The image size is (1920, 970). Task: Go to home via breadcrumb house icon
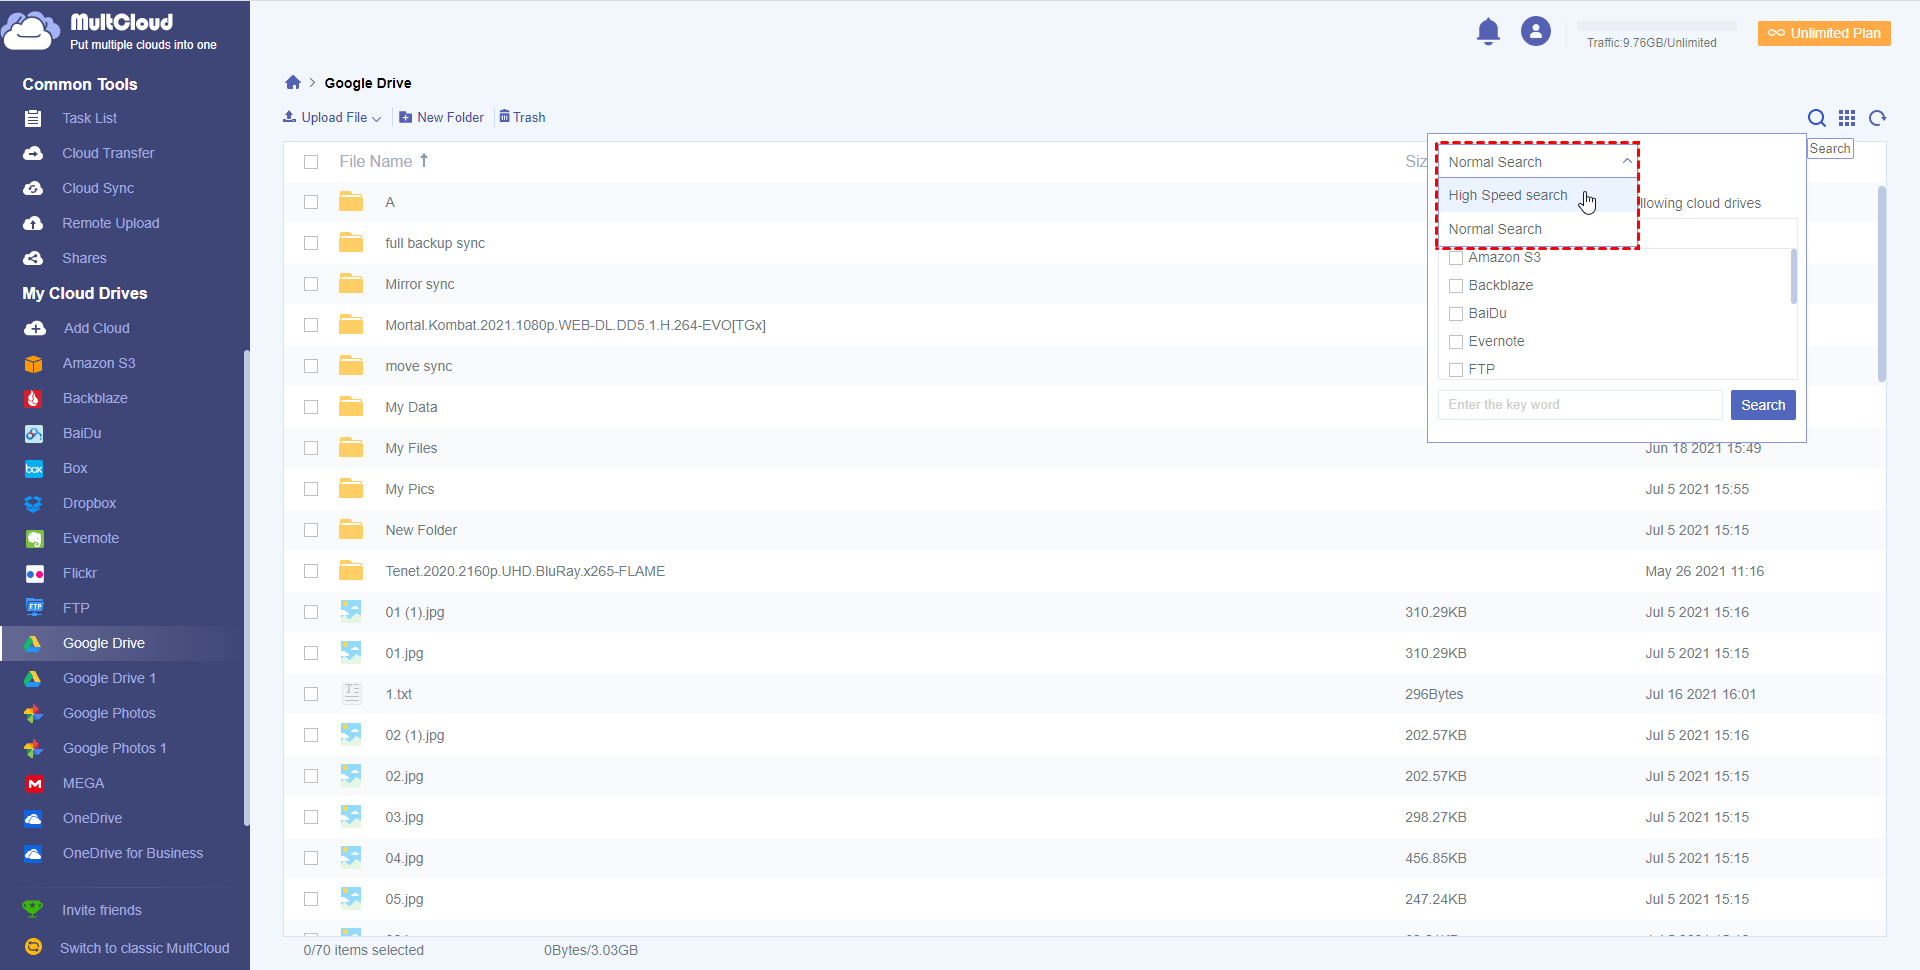click(x=293, y=83)
